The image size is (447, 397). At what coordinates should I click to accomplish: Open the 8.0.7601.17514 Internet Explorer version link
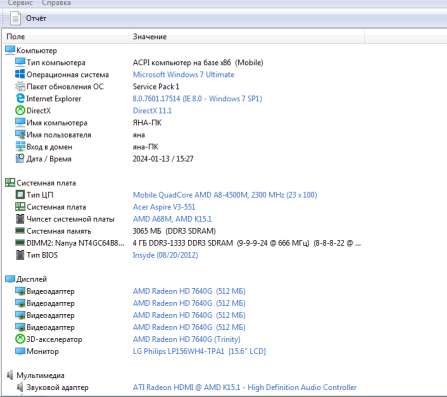coord(197,99)
